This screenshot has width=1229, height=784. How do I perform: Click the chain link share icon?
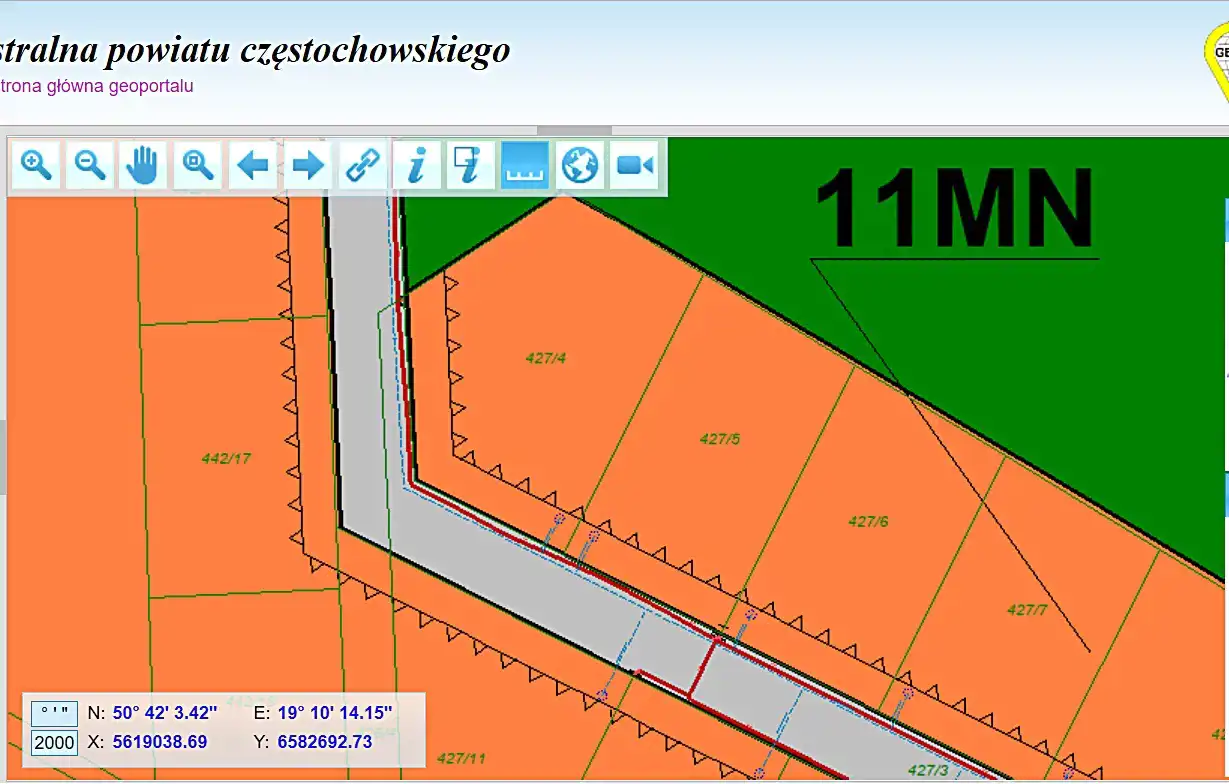coord(362,165)
